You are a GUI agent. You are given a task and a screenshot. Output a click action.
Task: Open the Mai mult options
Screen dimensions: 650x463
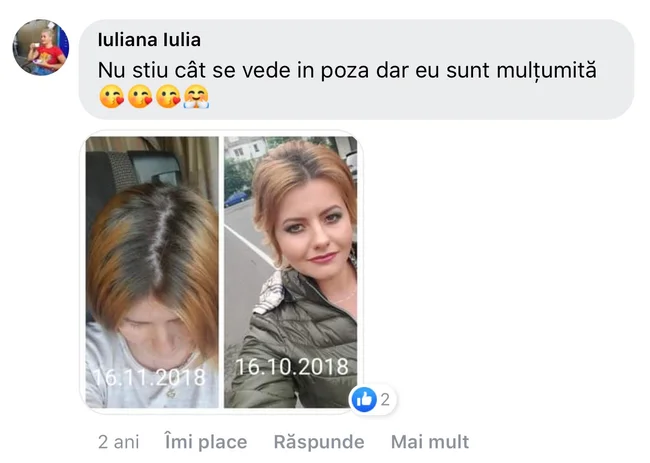coord(430,442)
